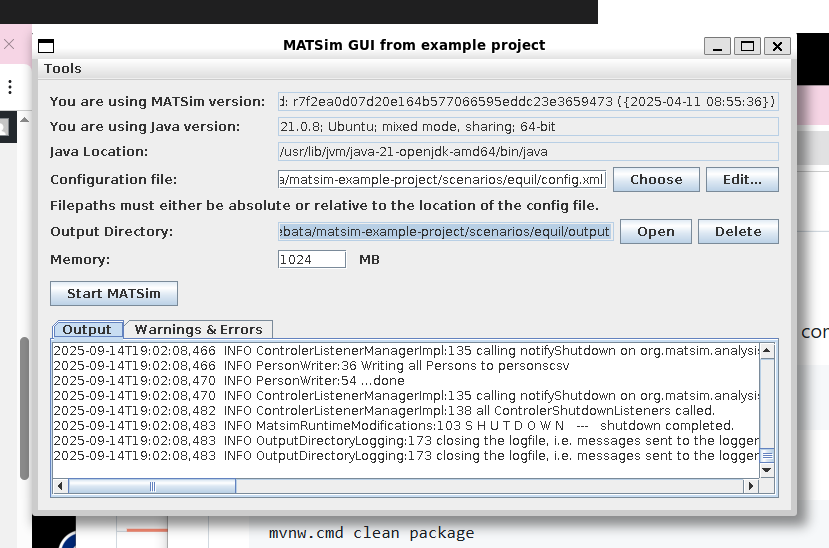Switch to the Warnings & Errors tab
829x548 pixels.
pyautogui.click(x=198, y=329)
